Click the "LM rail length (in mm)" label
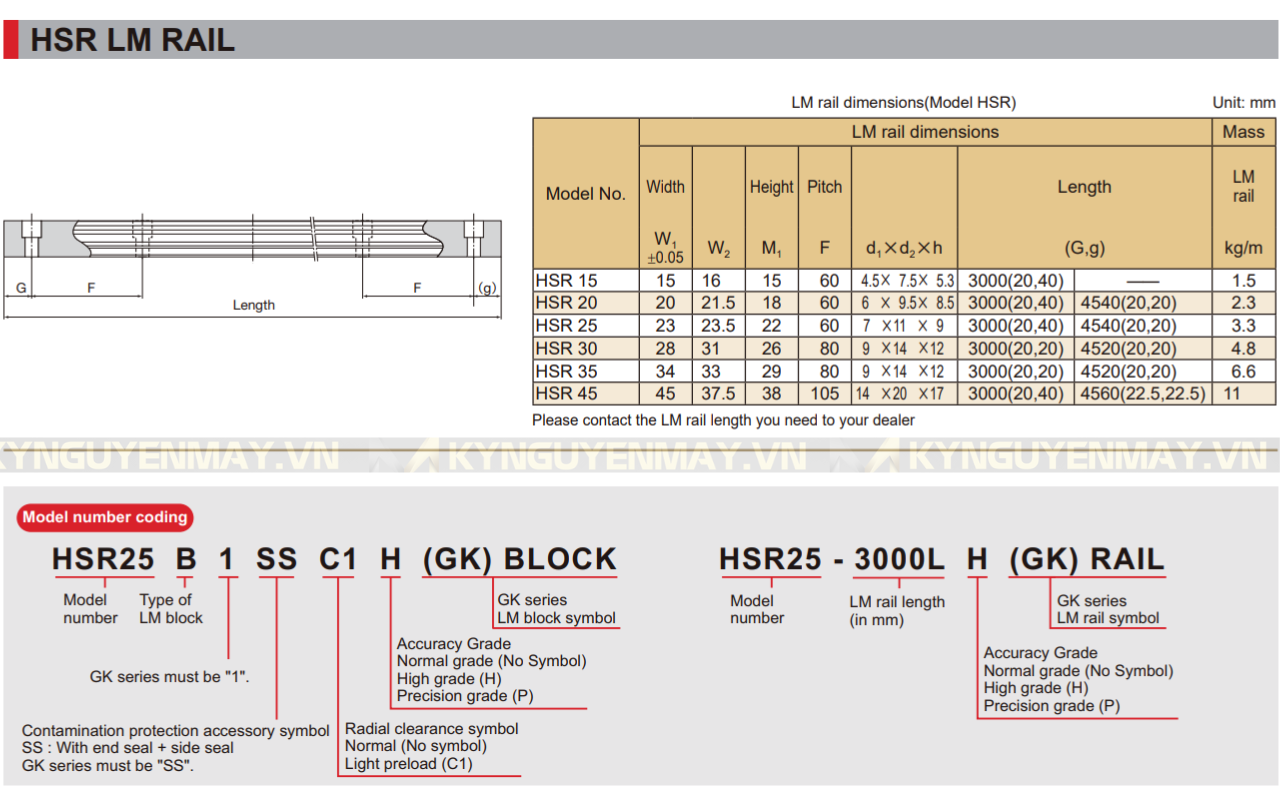Viewport: 1280px width, 786px height. [x=897, y=611]
